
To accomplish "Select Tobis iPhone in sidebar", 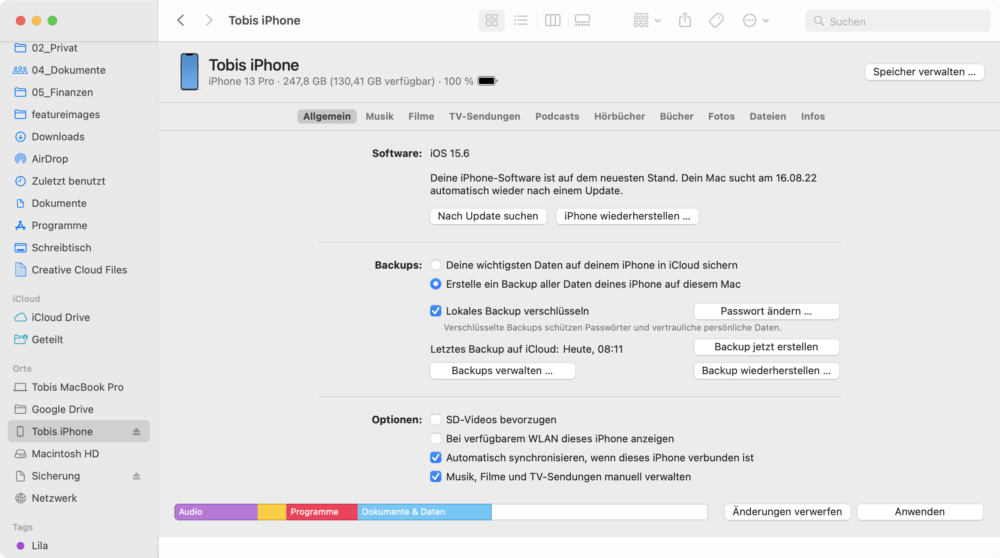I will pos(79,432).
